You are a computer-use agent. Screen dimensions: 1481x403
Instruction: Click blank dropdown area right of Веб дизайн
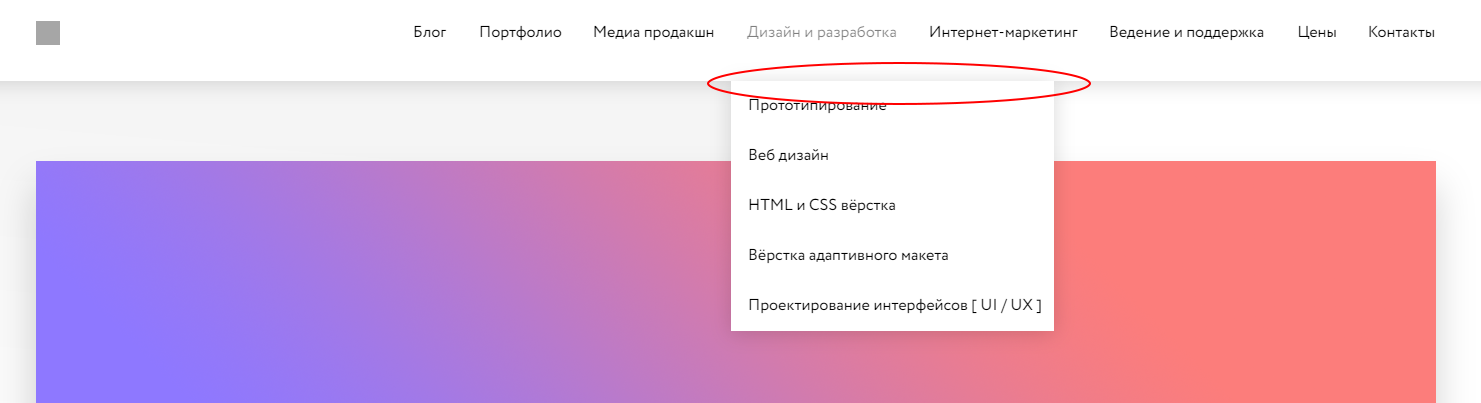pos(950,155)
